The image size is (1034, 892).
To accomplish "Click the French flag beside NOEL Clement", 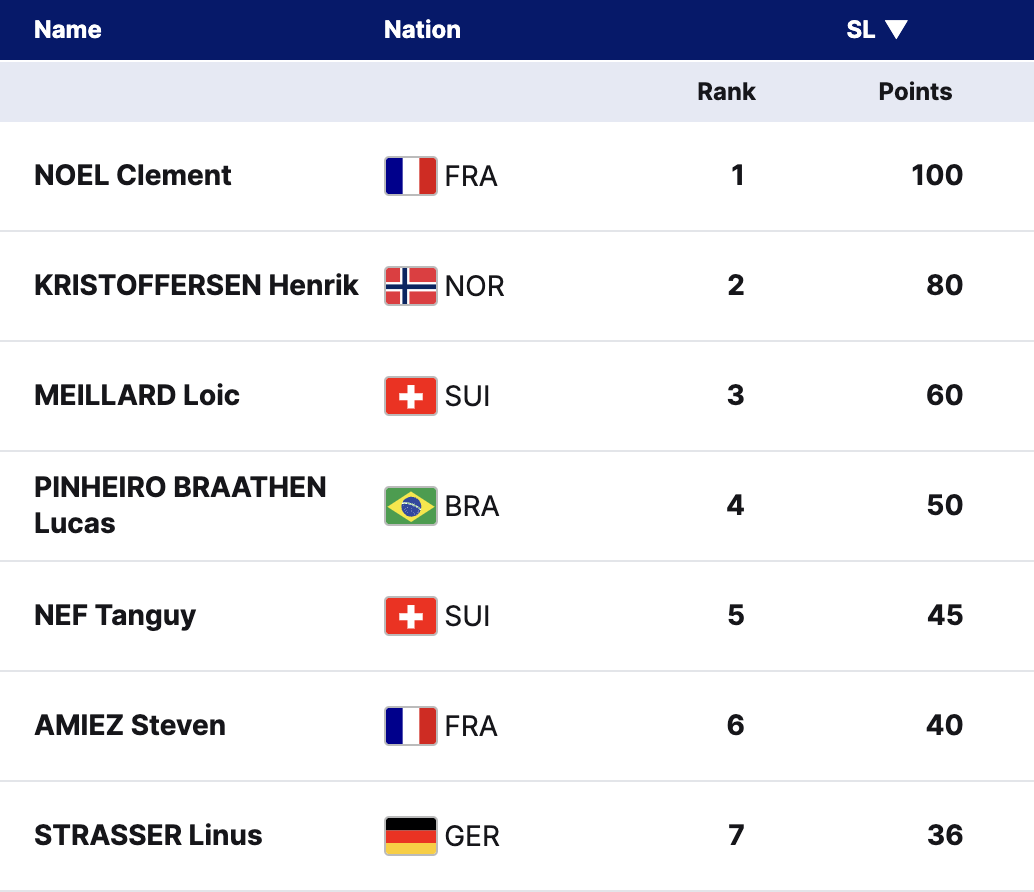I will (x=410, y=176).
